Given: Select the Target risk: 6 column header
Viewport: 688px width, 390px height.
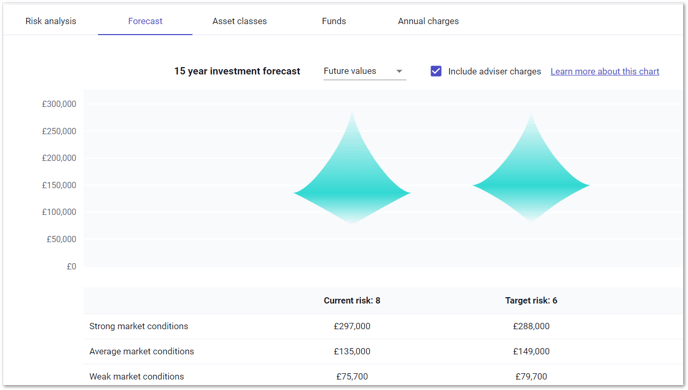Looking at the screenshot, I should [531, 301].
